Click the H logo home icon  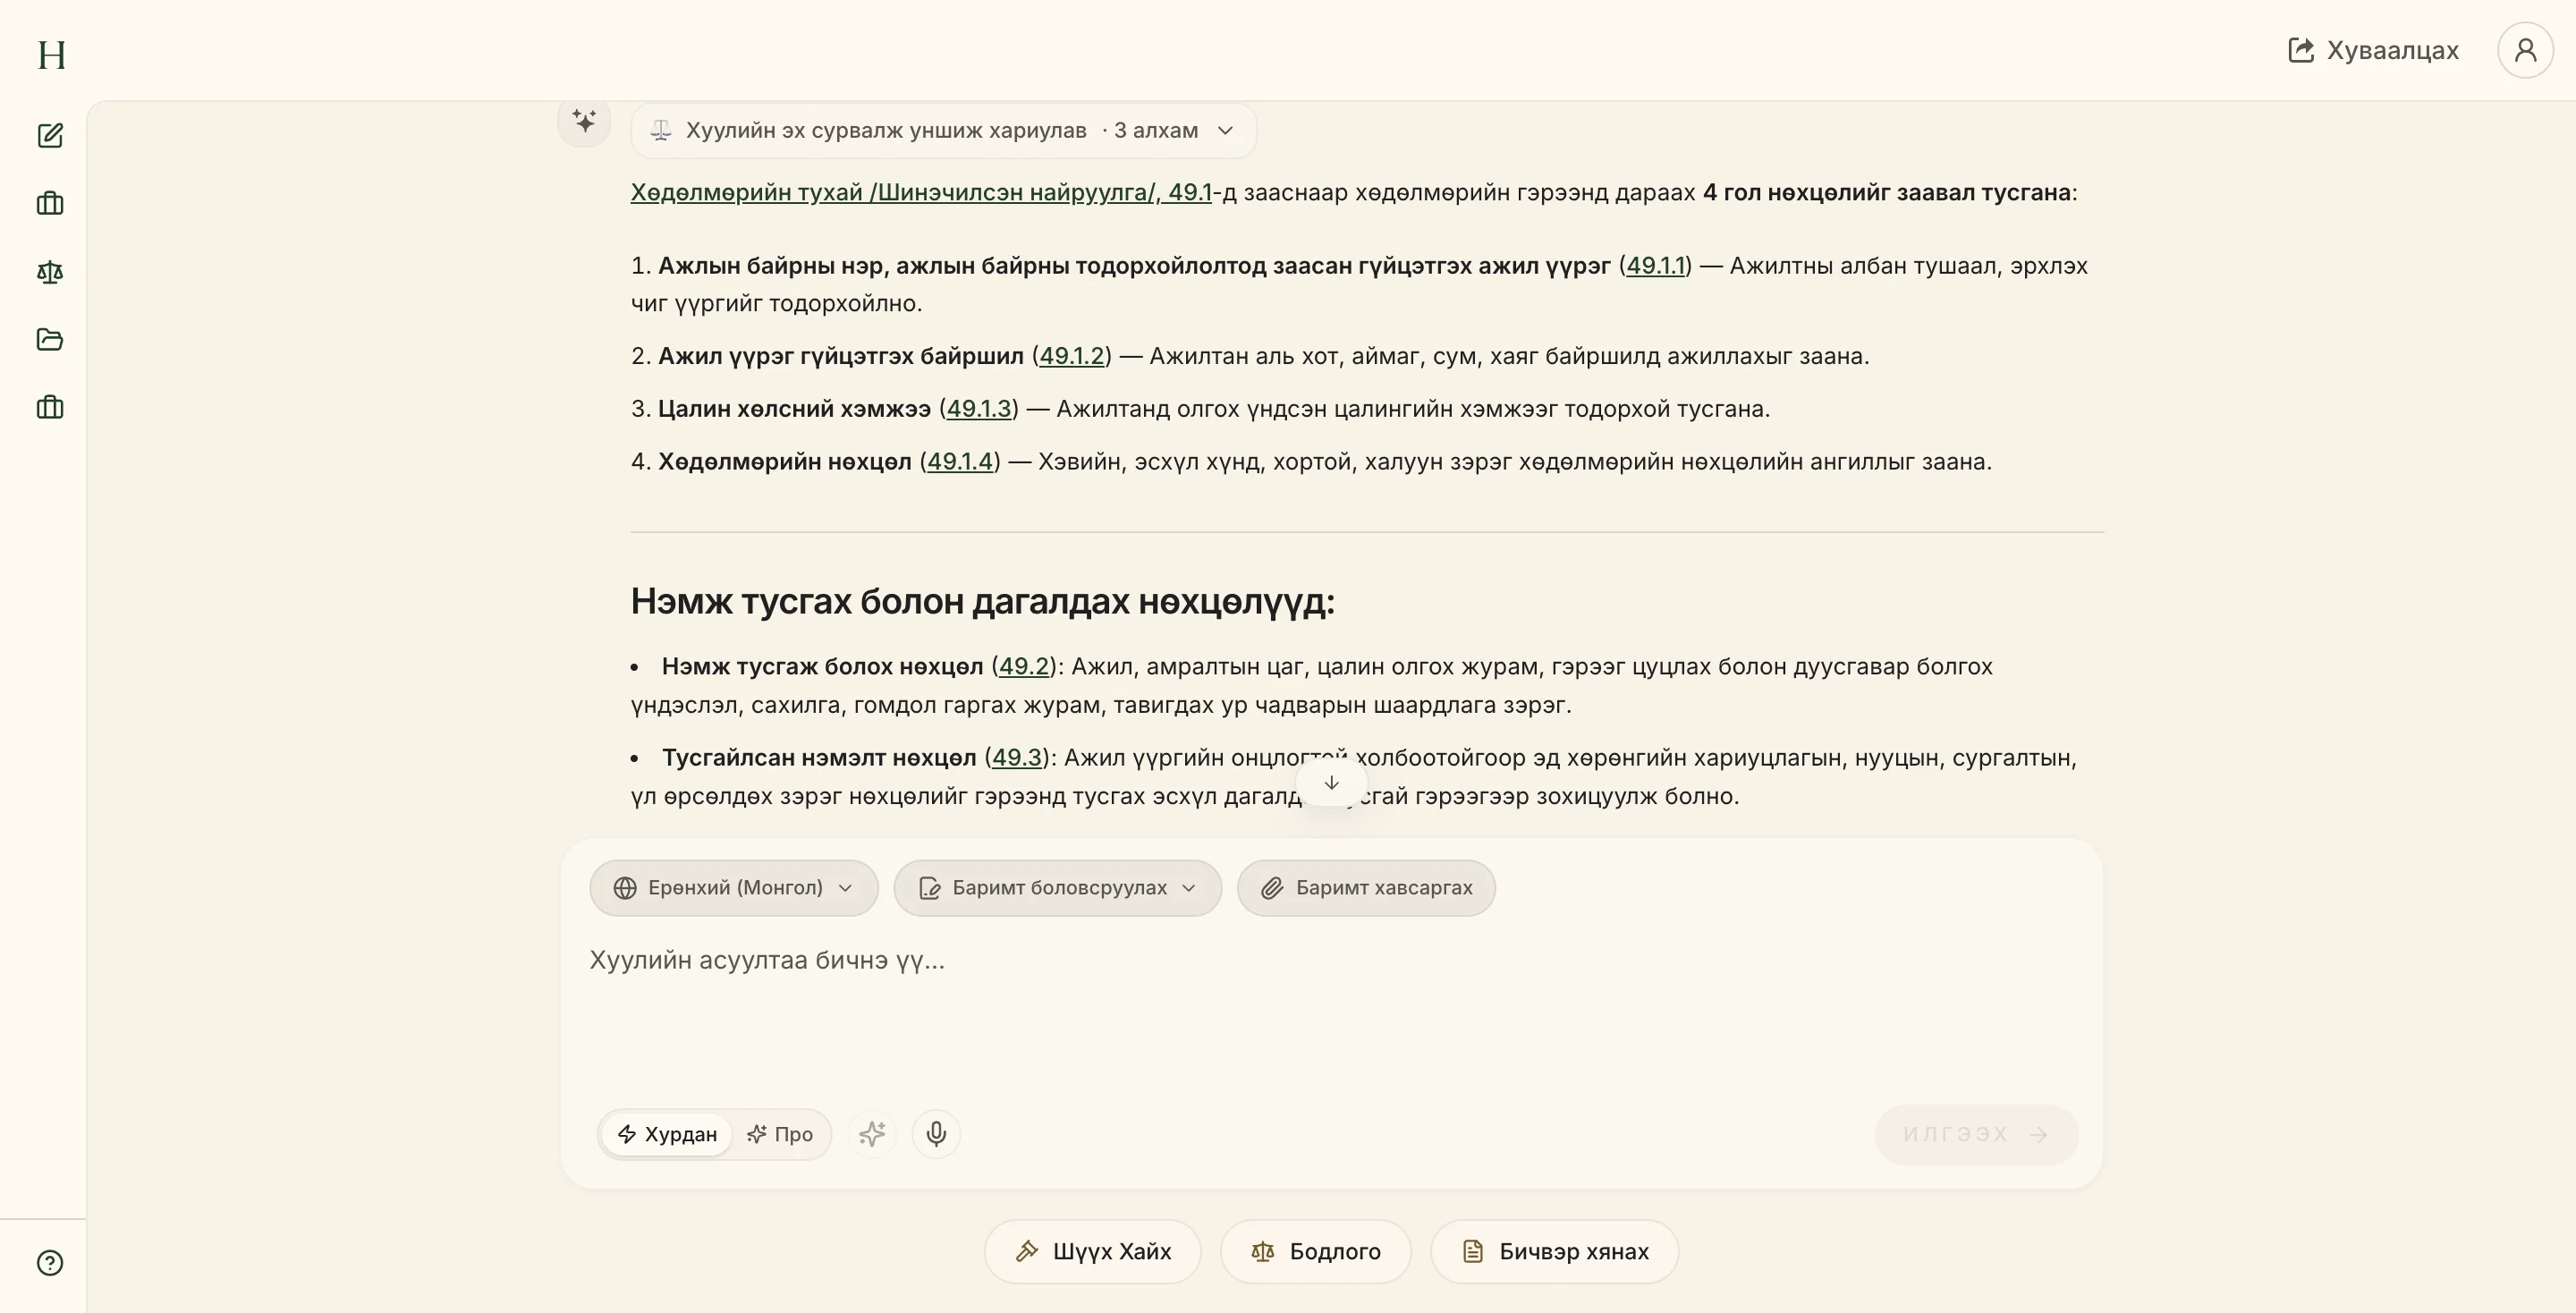51,54
